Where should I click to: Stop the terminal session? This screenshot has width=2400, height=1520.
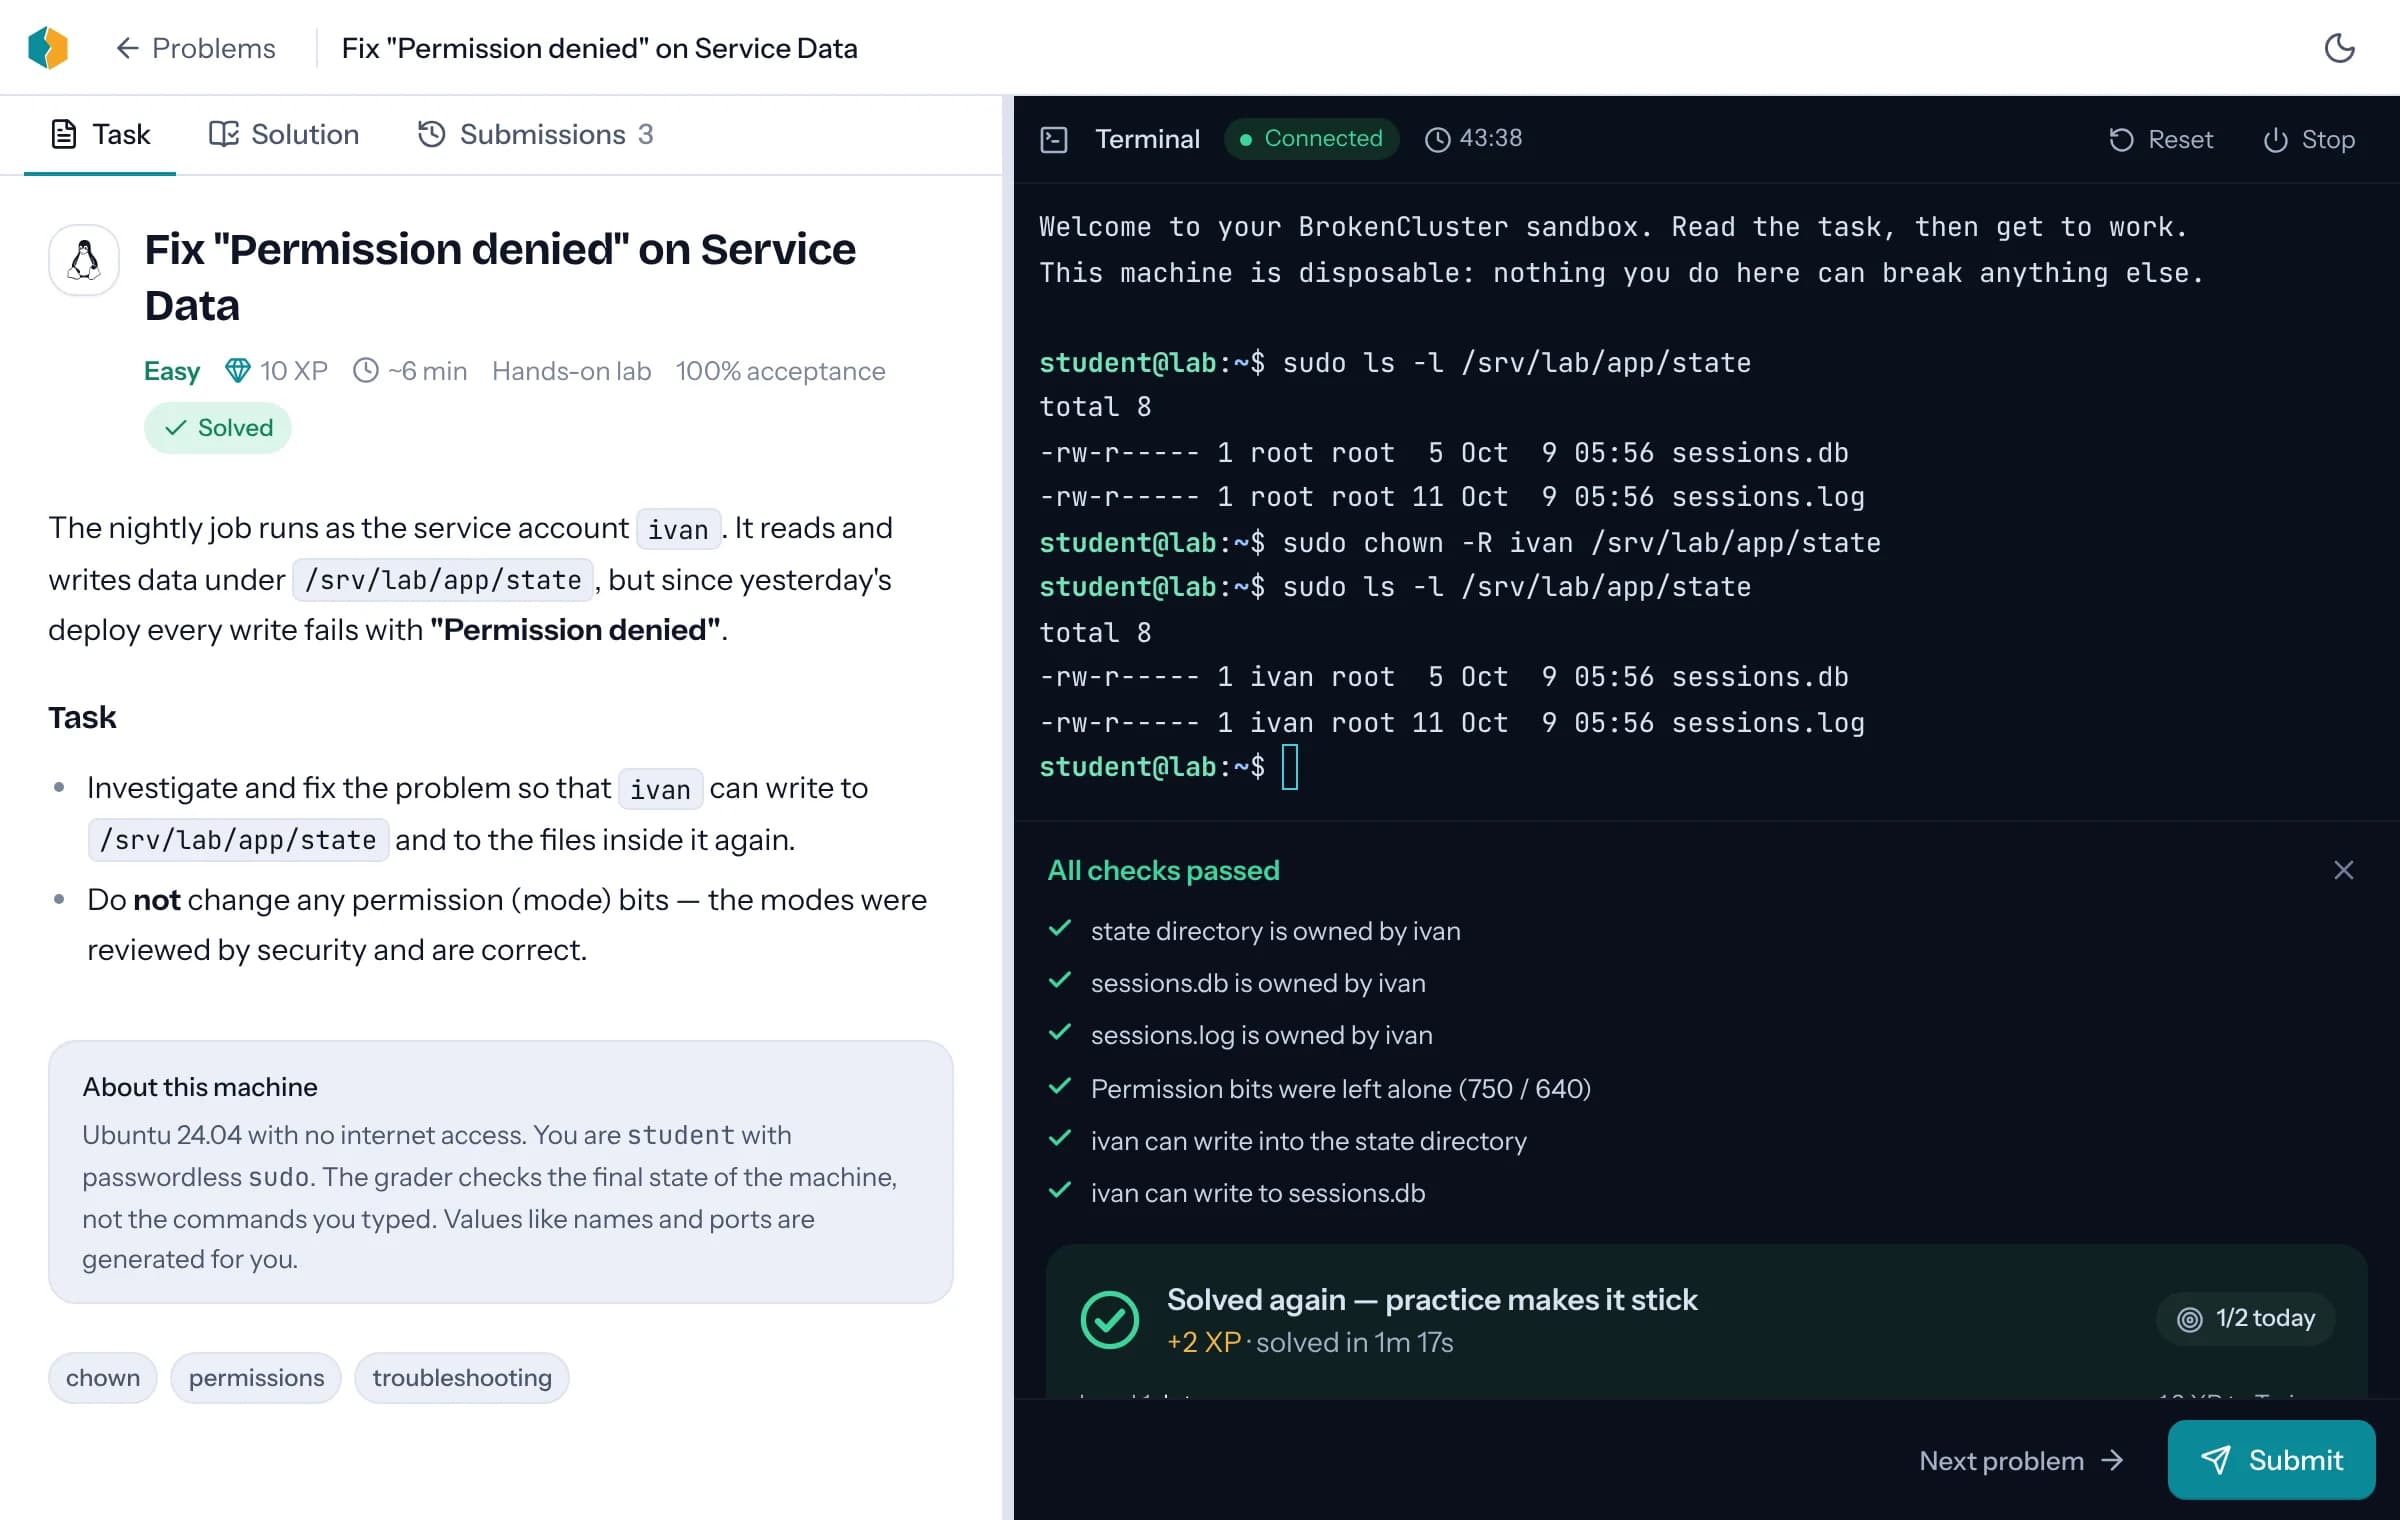click(x=2308, y=139)
